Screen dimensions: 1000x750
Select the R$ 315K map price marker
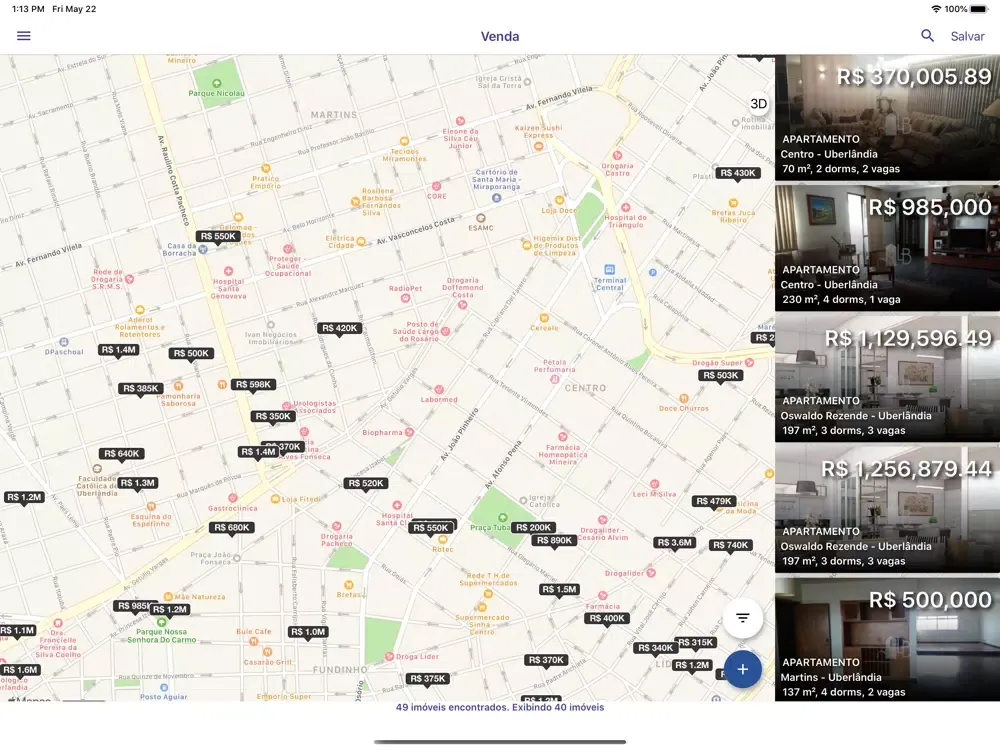pos(695,642)
